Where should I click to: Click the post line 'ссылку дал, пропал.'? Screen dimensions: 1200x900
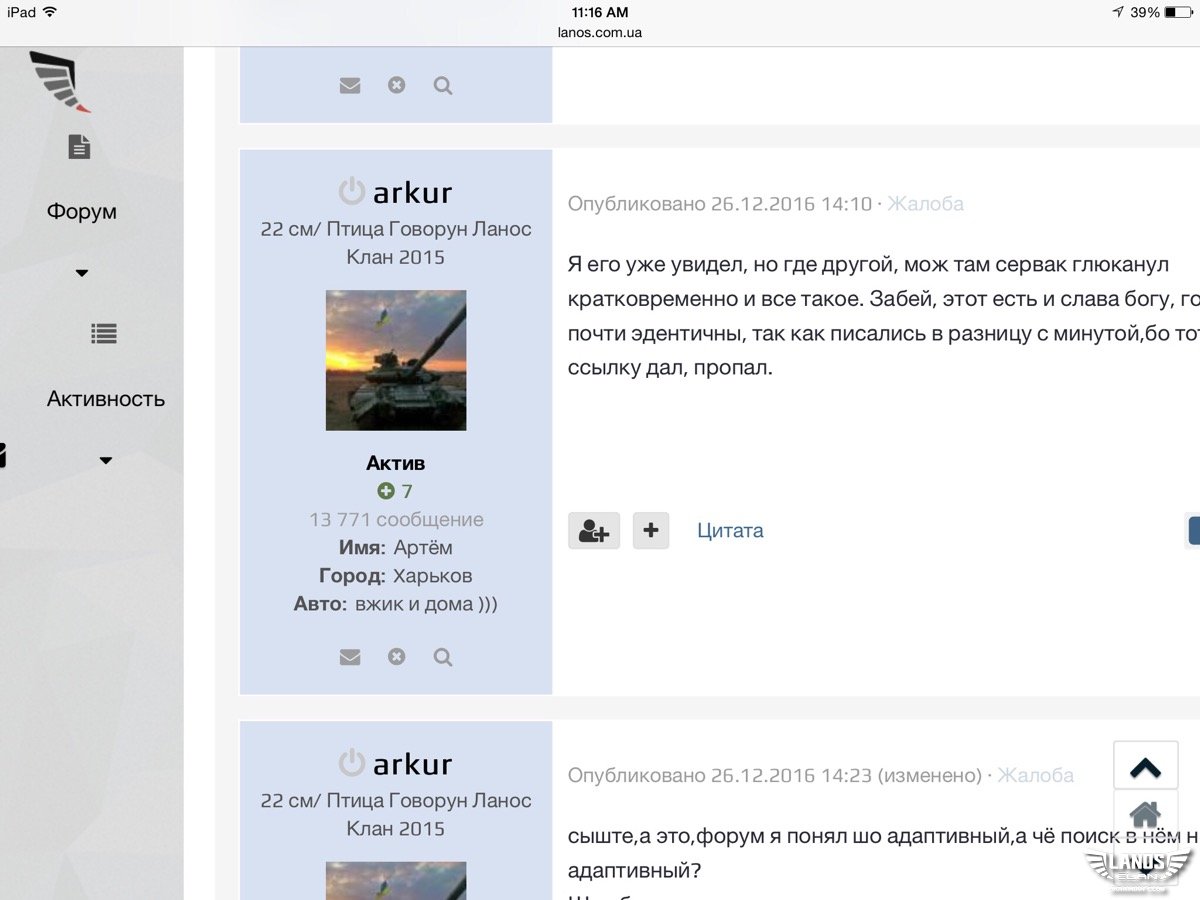(671, 367)
